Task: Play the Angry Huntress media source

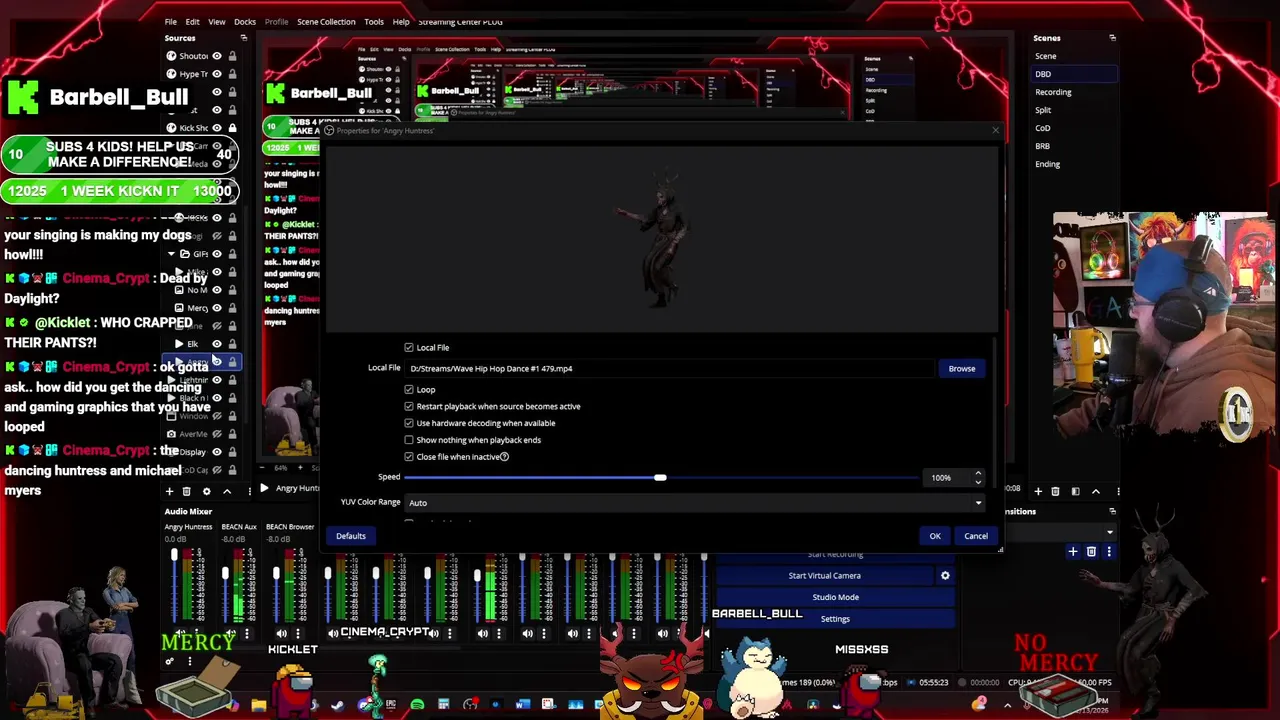Action: pyautogui.click(x=263, y=488)
